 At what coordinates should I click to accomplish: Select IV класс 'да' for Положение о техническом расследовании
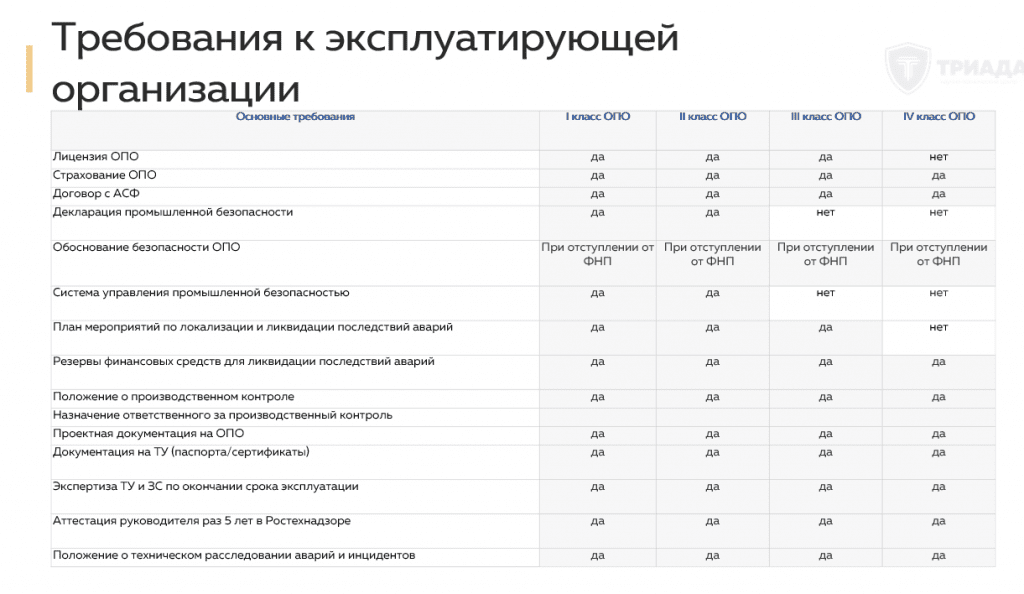tap(938, 556)
